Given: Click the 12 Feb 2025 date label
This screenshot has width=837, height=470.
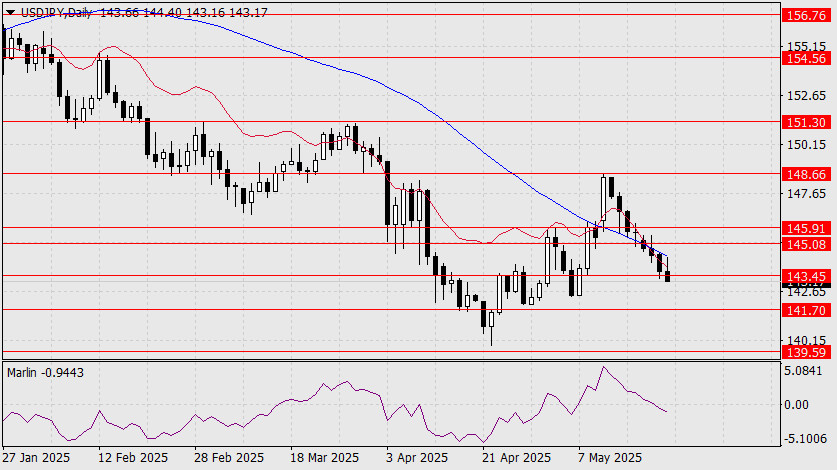Looking at the screenshot, I should pyautogui.click(x=132, y=458).
